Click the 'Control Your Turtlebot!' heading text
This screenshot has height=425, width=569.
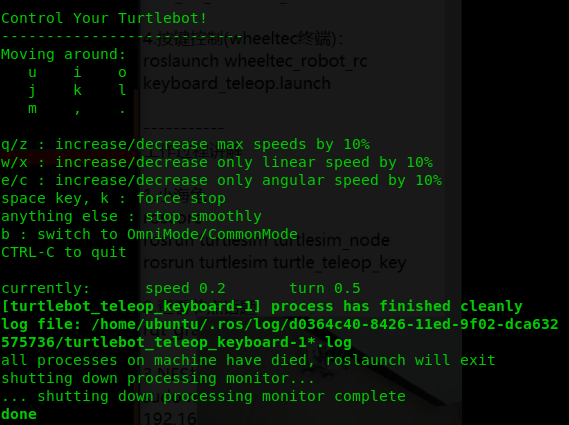pos(104,18)
